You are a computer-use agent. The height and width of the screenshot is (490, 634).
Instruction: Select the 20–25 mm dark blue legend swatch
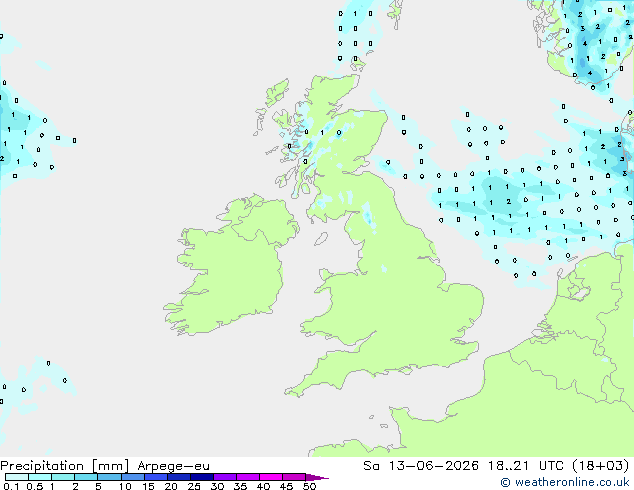pyautogui.click(x=178, y=477)
